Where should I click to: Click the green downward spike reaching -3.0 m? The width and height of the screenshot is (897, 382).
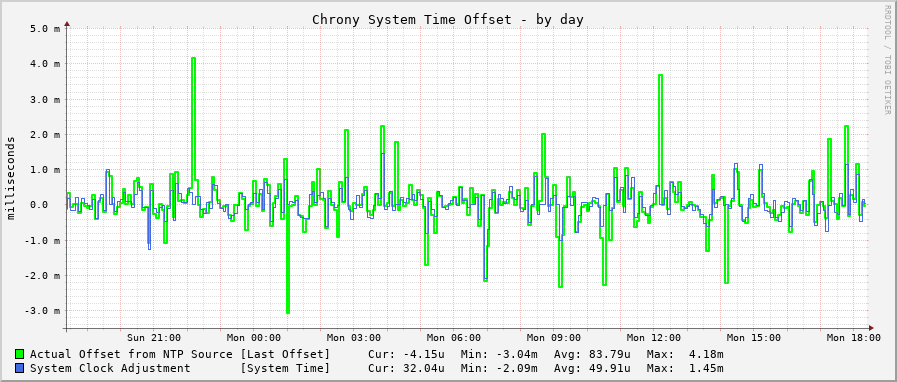(288, 260)
